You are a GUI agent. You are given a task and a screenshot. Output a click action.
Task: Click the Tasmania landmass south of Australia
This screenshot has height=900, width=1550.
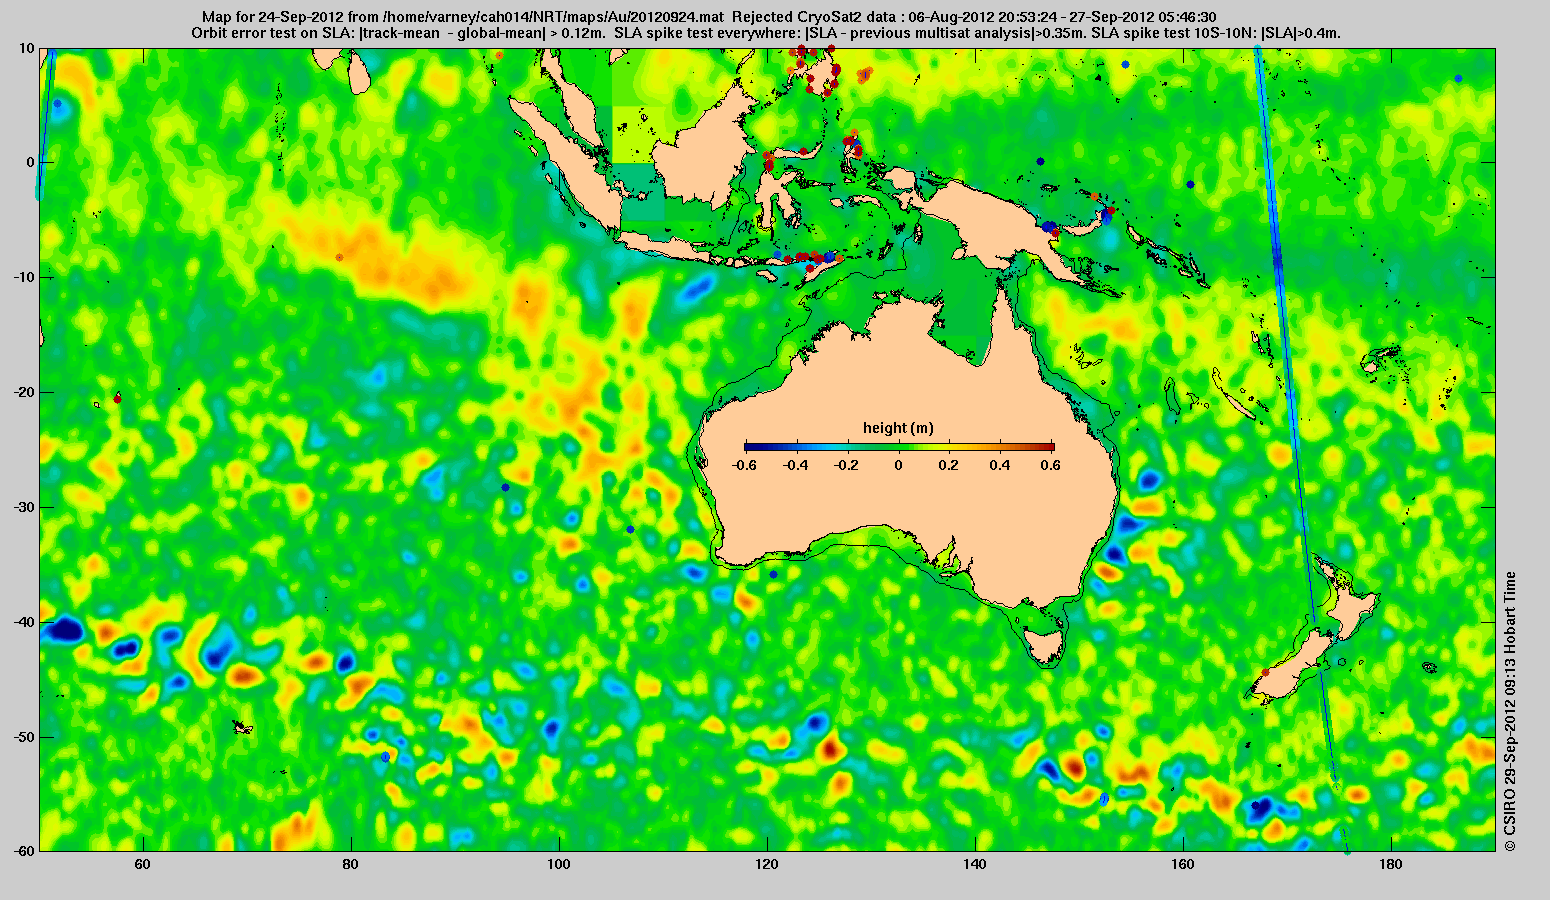(1045, 646)
